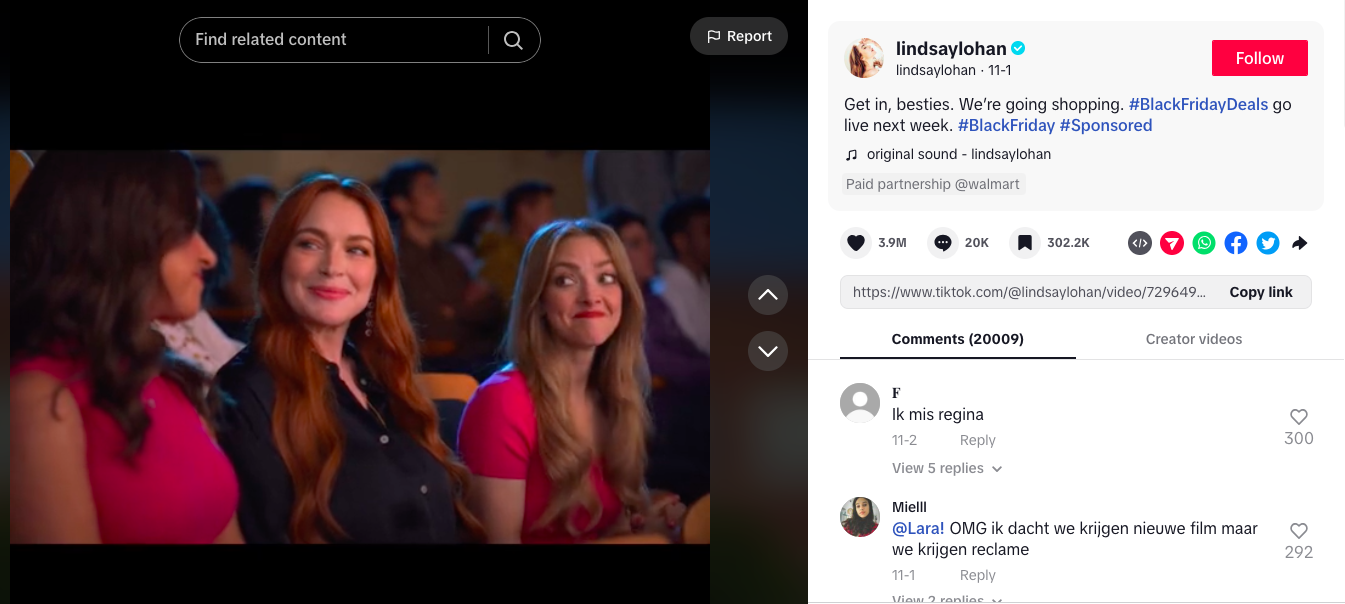Open the #BlackFridayDeals hashtag
Image resolution: width=1345 pixels, height=604 pixels.
[x=1198, y=104]
